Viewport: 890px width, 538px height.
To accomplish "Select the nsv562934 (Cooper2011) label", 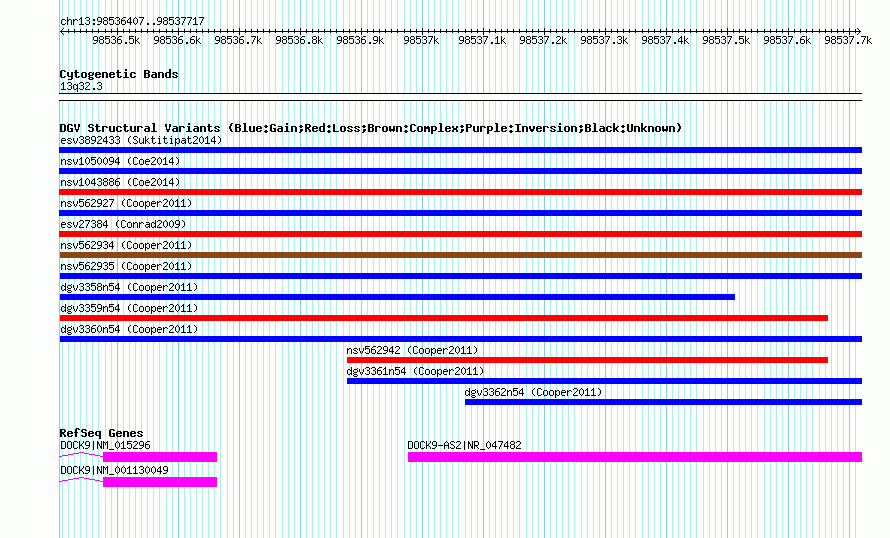I will 126,245.
